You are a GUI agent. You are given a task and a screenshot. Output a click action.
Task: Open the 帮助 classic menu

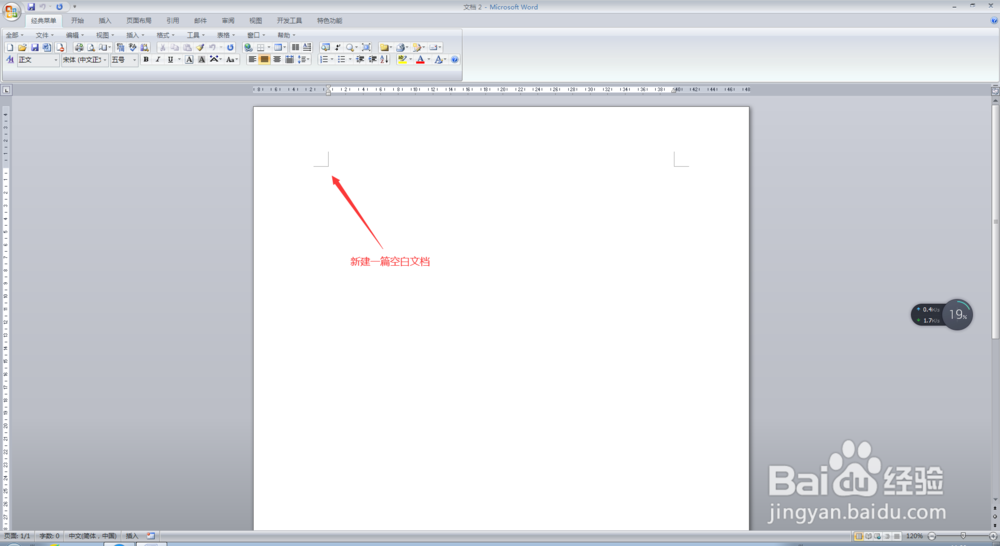point(286,35)
